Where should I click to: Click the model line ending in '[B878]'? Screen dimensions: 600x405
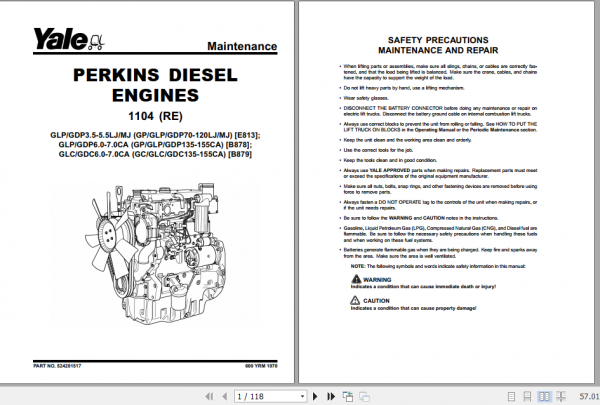click(x=155, y=145)
